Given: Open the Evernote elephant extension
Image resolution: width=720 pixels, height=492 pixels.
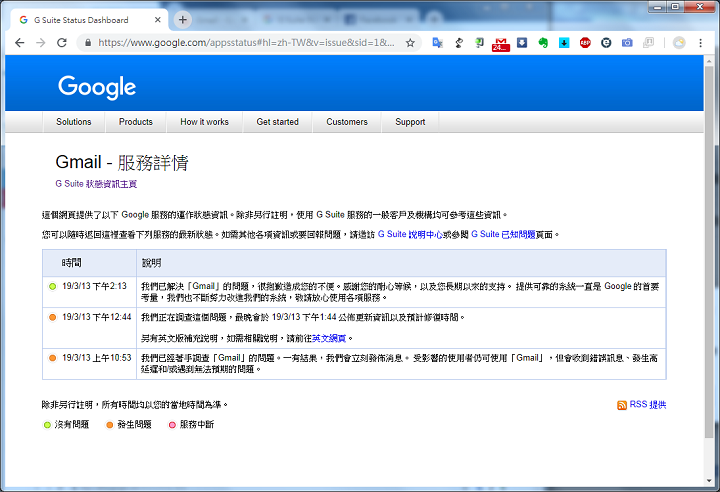Looking at the screenshot, I should (x=543, y=43).
